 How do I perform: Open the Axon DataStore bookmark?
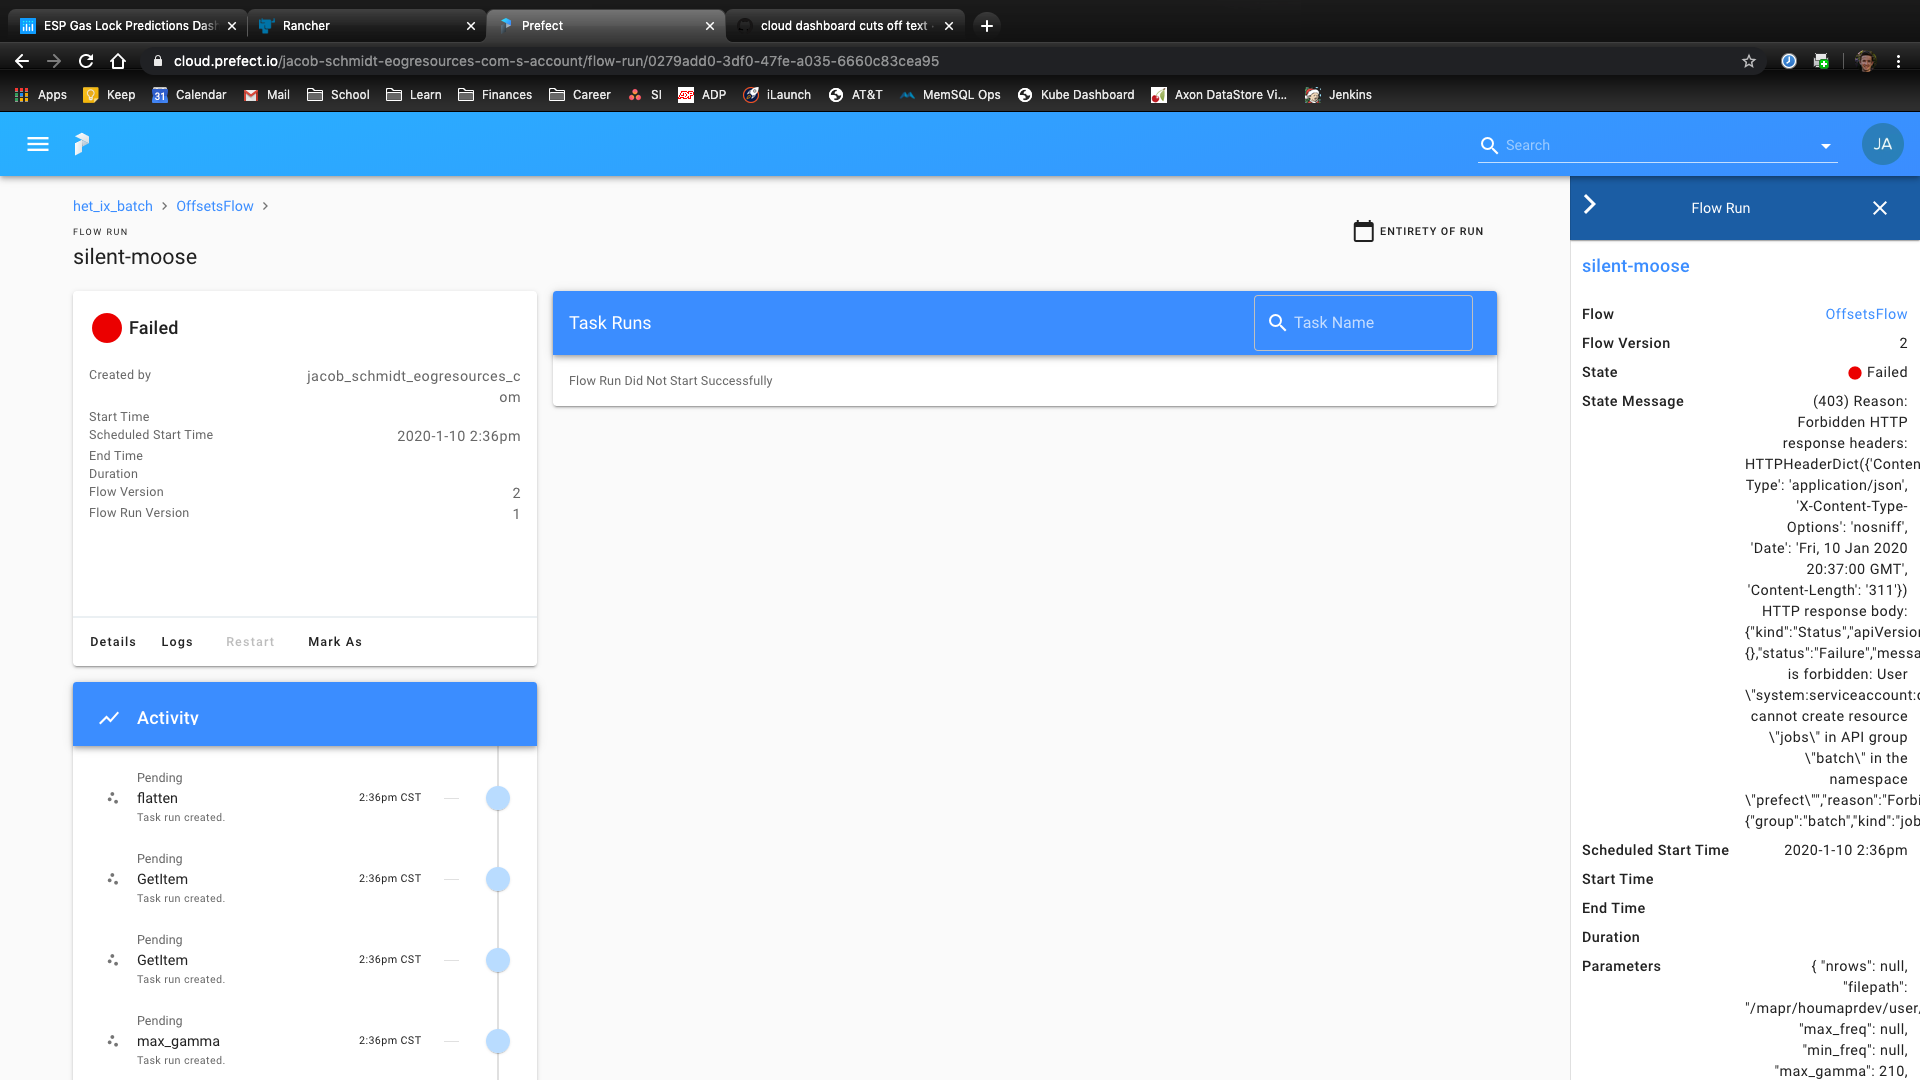click(1219, 95)
